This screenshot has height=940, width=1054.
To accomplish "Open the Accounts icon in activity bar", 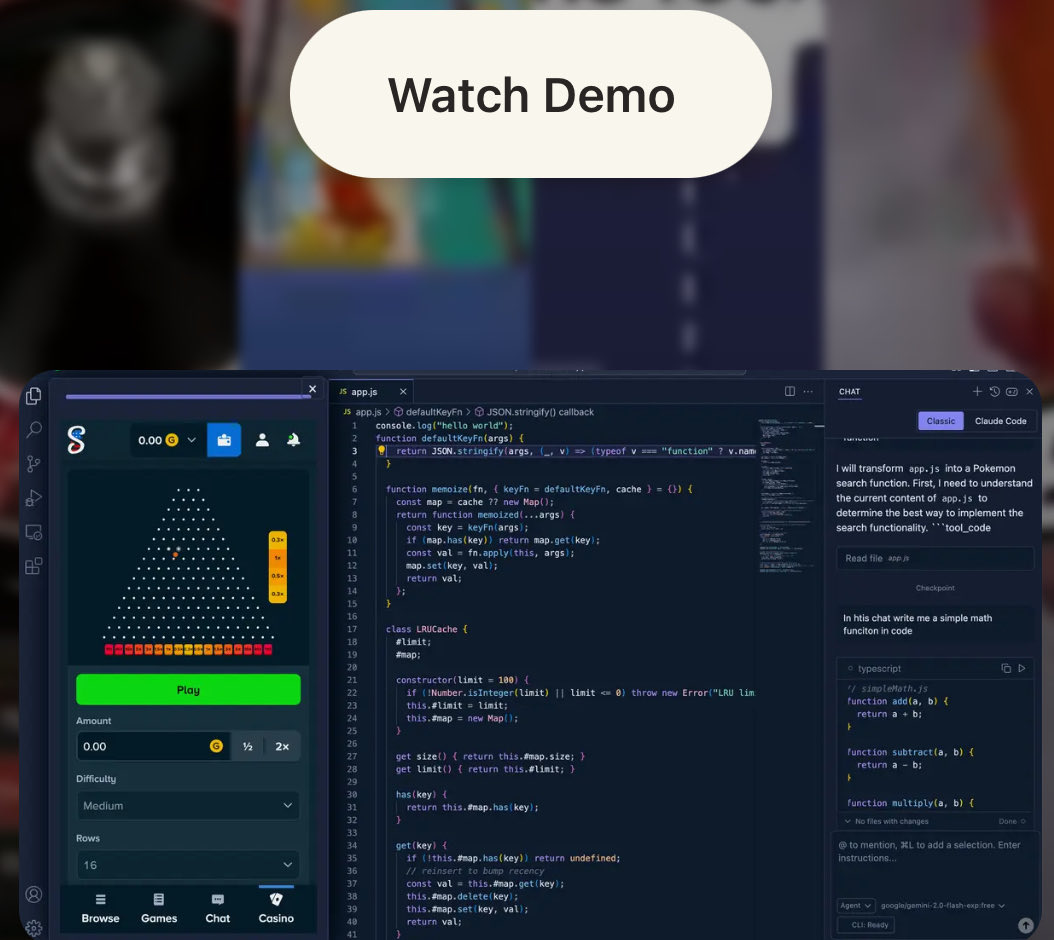I will coord(34,894).
